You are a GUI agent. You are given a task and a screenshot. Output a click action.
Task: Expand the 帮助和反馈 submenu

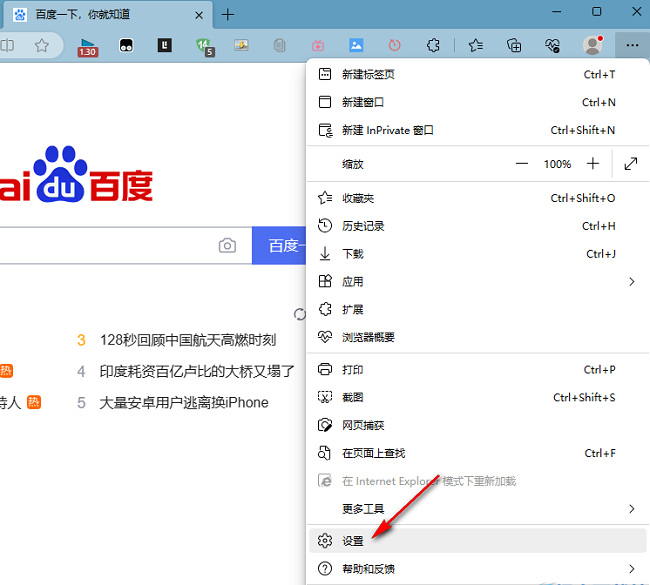click(x=478, y=569)
